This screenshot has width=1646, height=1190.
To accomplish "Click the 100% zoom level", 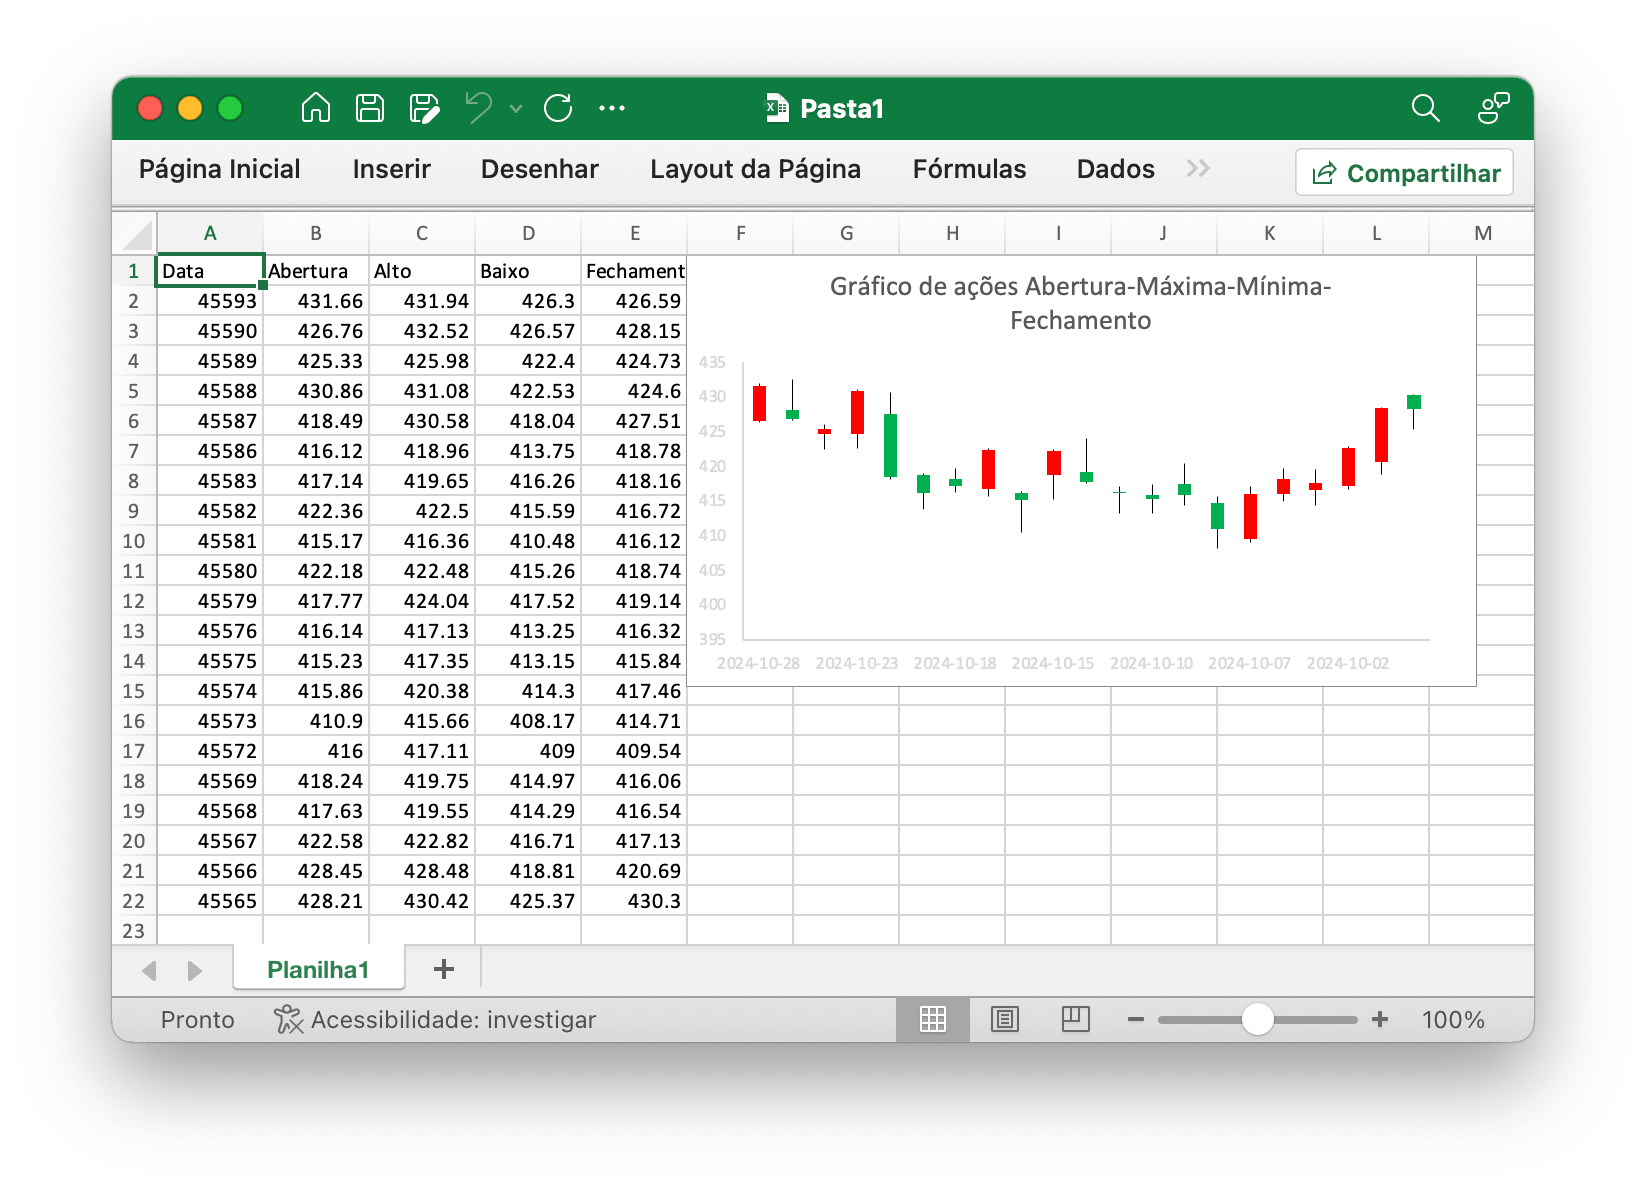I will click(1453, 1020).
